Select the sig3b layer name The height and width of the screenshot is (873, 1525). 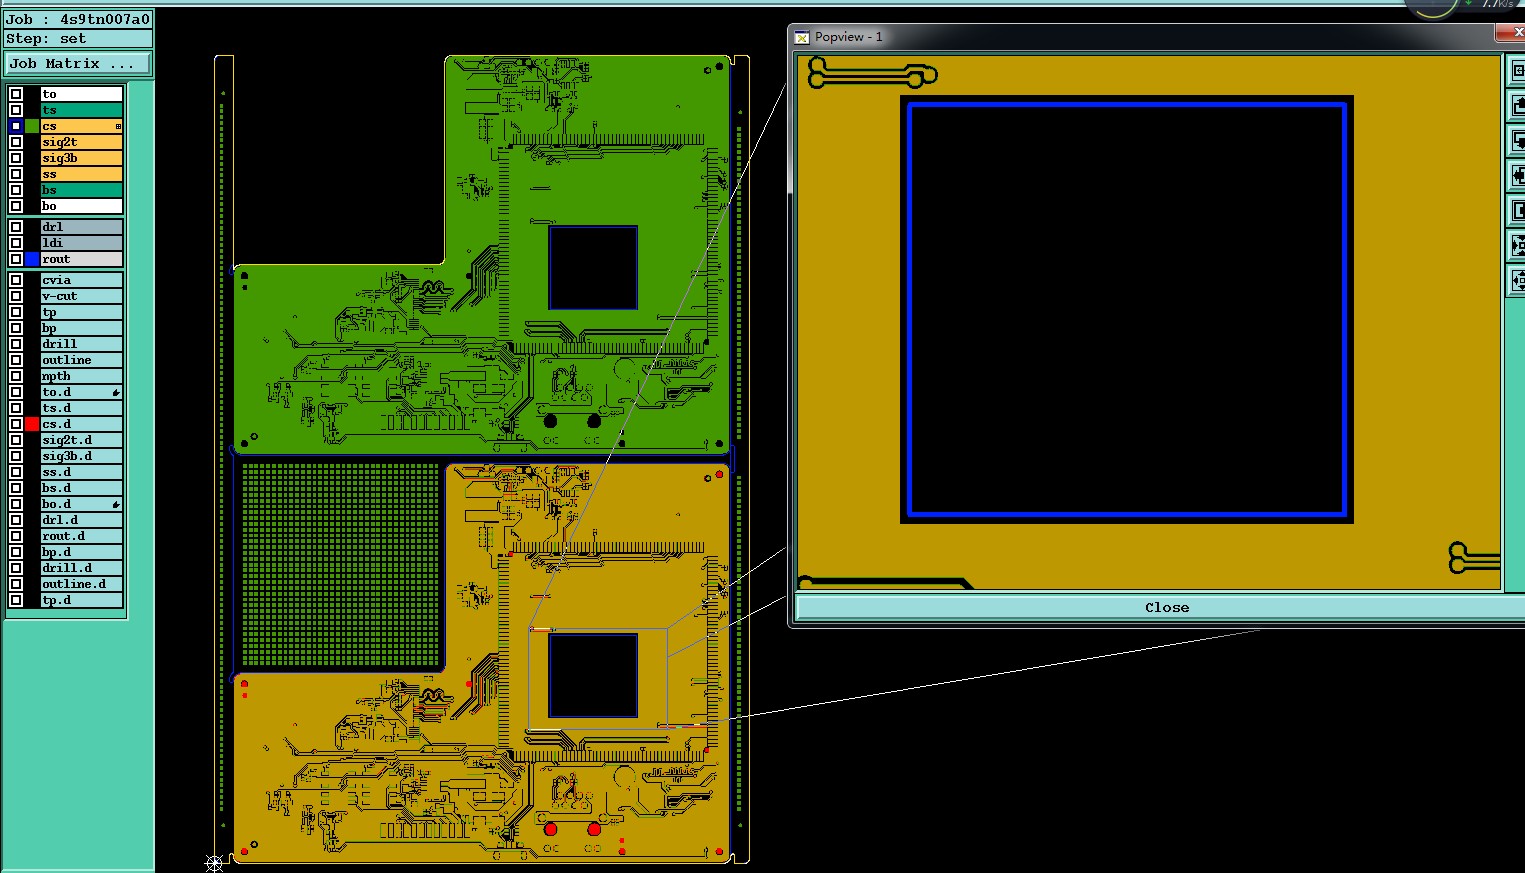point(81,158)
